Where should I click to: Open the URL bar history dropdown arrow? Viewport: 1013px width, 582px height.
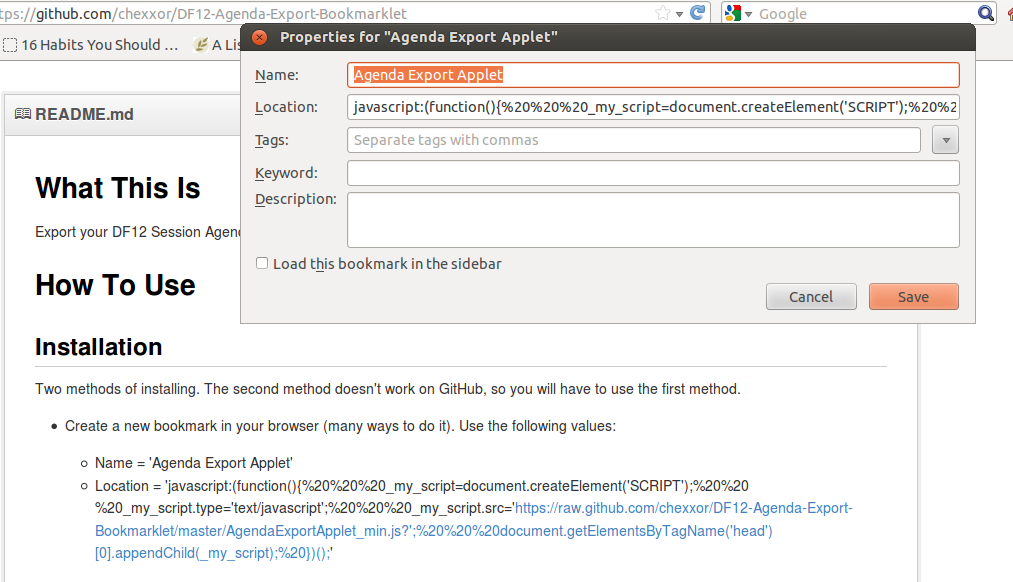(680, 14)
